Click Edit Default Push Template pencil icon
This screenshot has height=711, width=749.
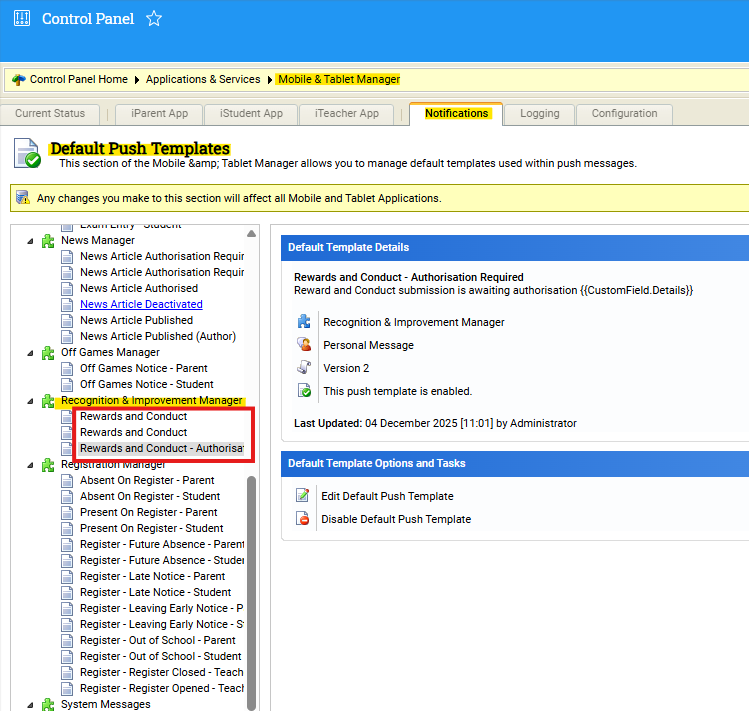pyautogui.click(x=302, y=495)
